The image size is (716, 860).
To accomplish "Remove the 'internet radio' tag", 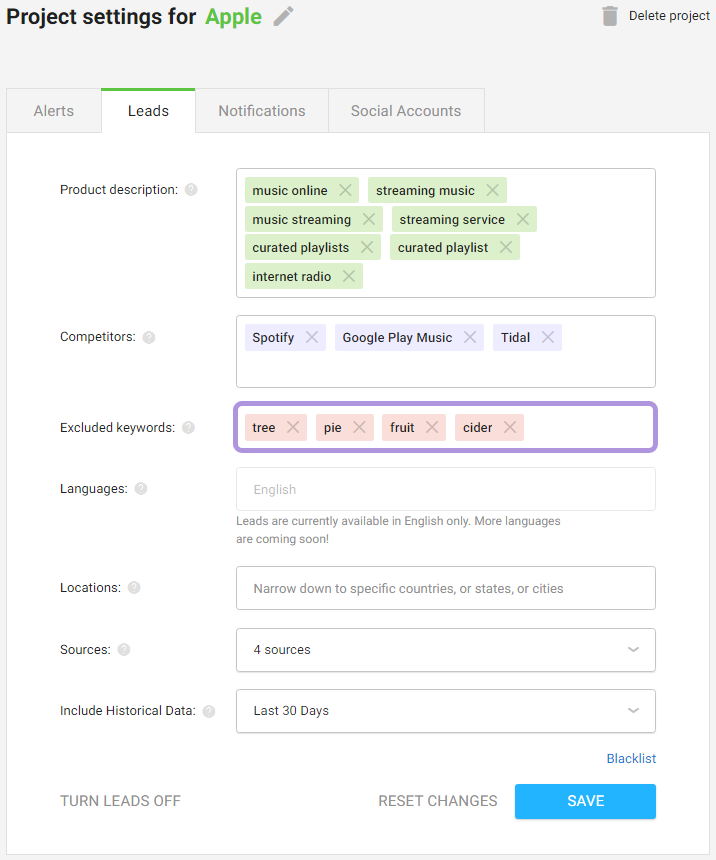I will (349, 276).
